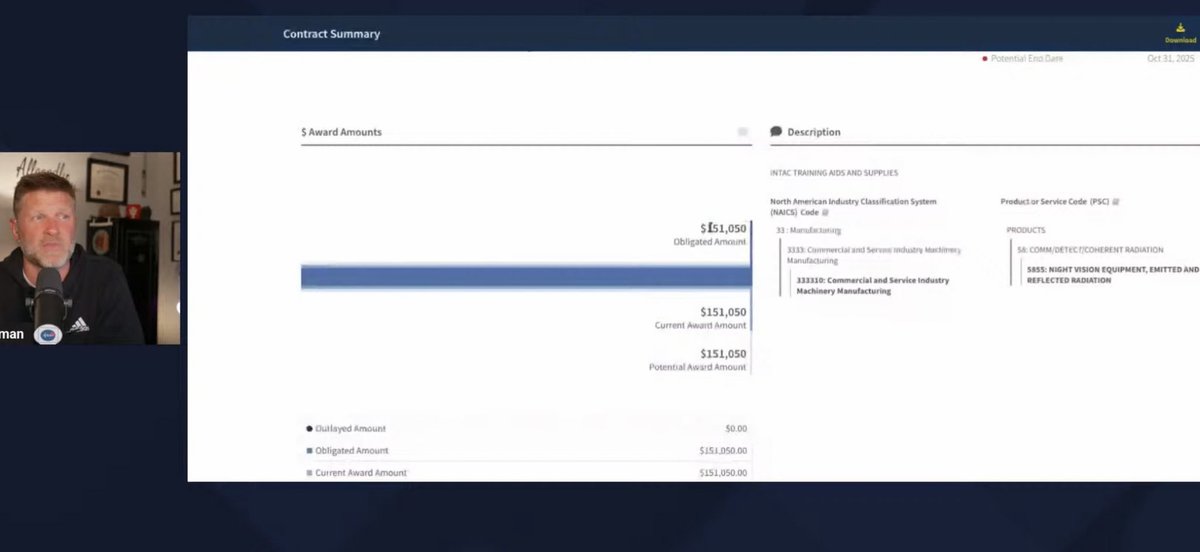Select the 58: COMM/DETECT/COHERENT RADIATION row
Image resolution: width=1200 pixels, height=552 pixels.
pyautogui.click(x=1090, y=250)
